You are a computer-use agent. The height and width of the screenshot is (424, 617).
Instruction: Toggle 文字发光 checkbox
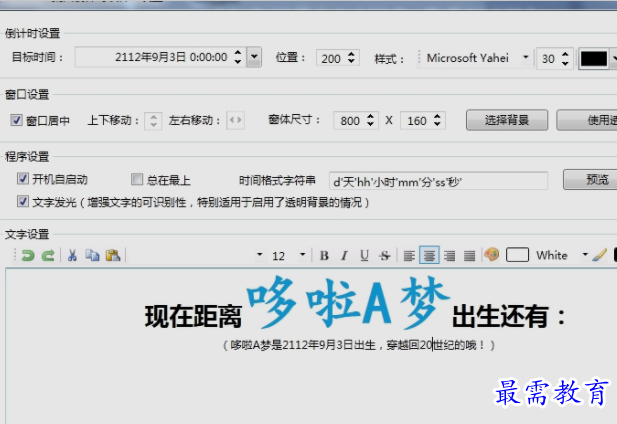[23, 202]
